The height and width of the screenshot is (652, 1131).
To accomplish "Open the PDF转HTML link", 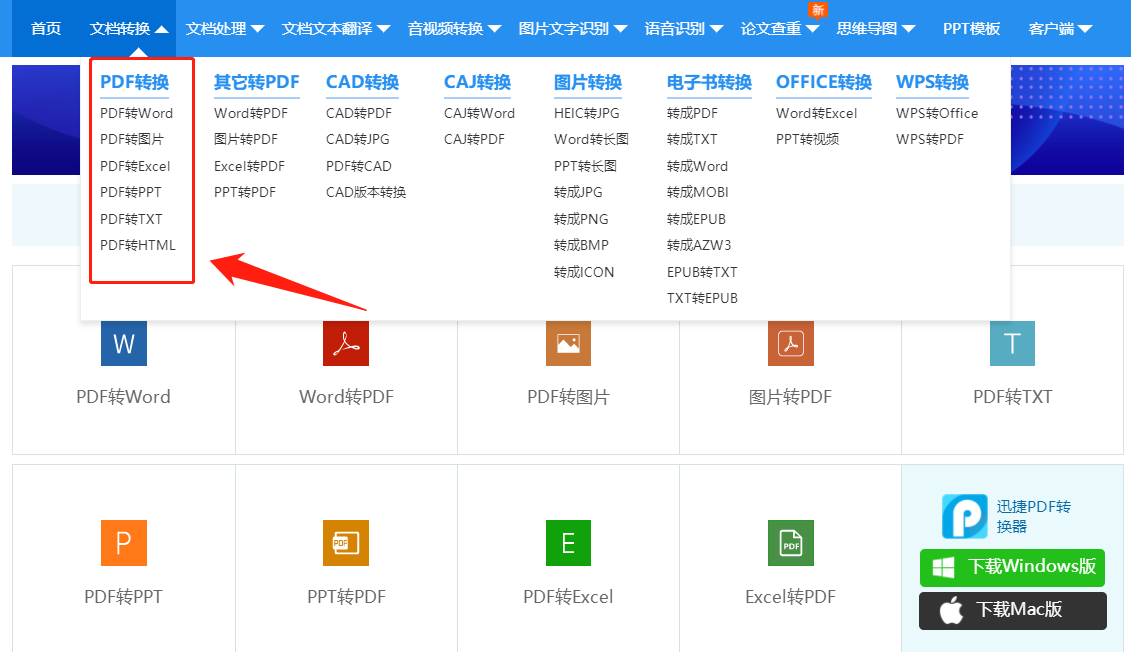I will pyautogui.click(x=137, y=245).
